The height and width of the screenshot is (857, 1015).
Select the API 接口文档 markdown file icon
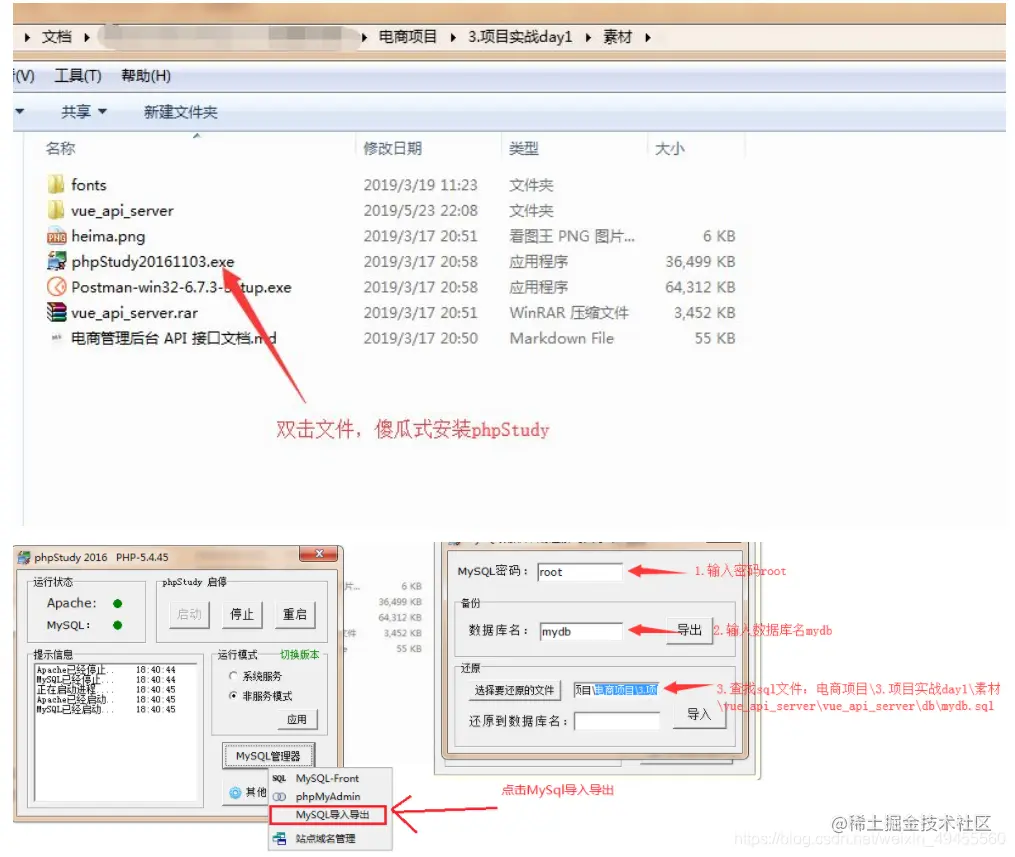point(56,337)
